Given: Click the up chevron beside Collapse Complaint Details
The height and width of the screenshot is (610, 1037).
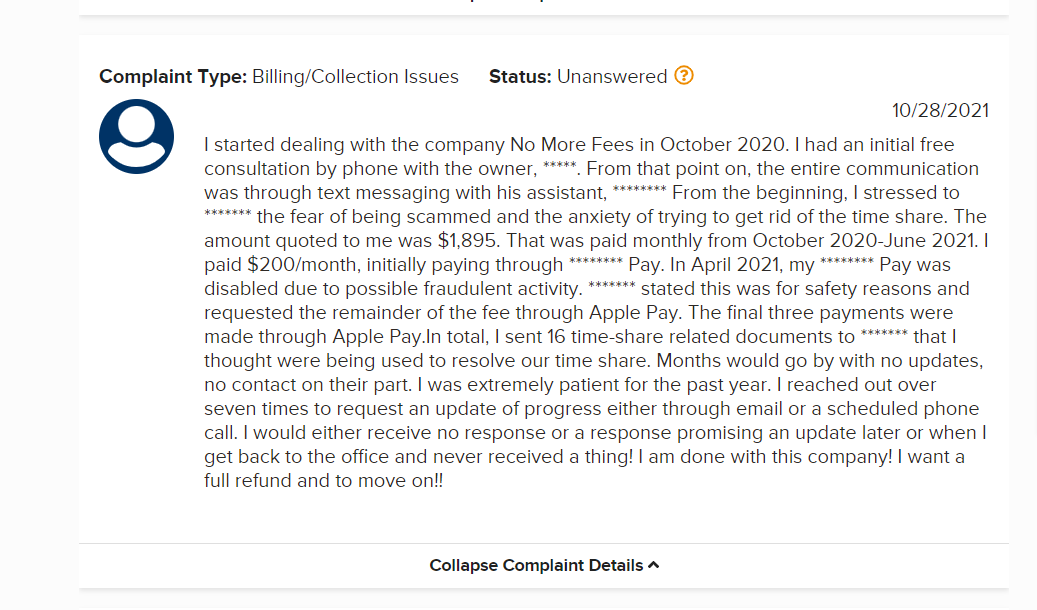Looking at the screenshot, I should pyautogui.click(x=654, y=565).
